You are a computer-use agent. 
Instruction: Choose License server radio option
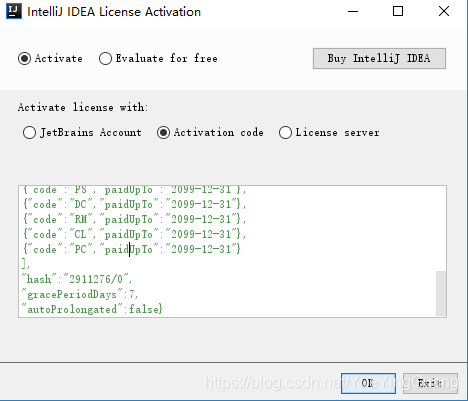point(329,133)
